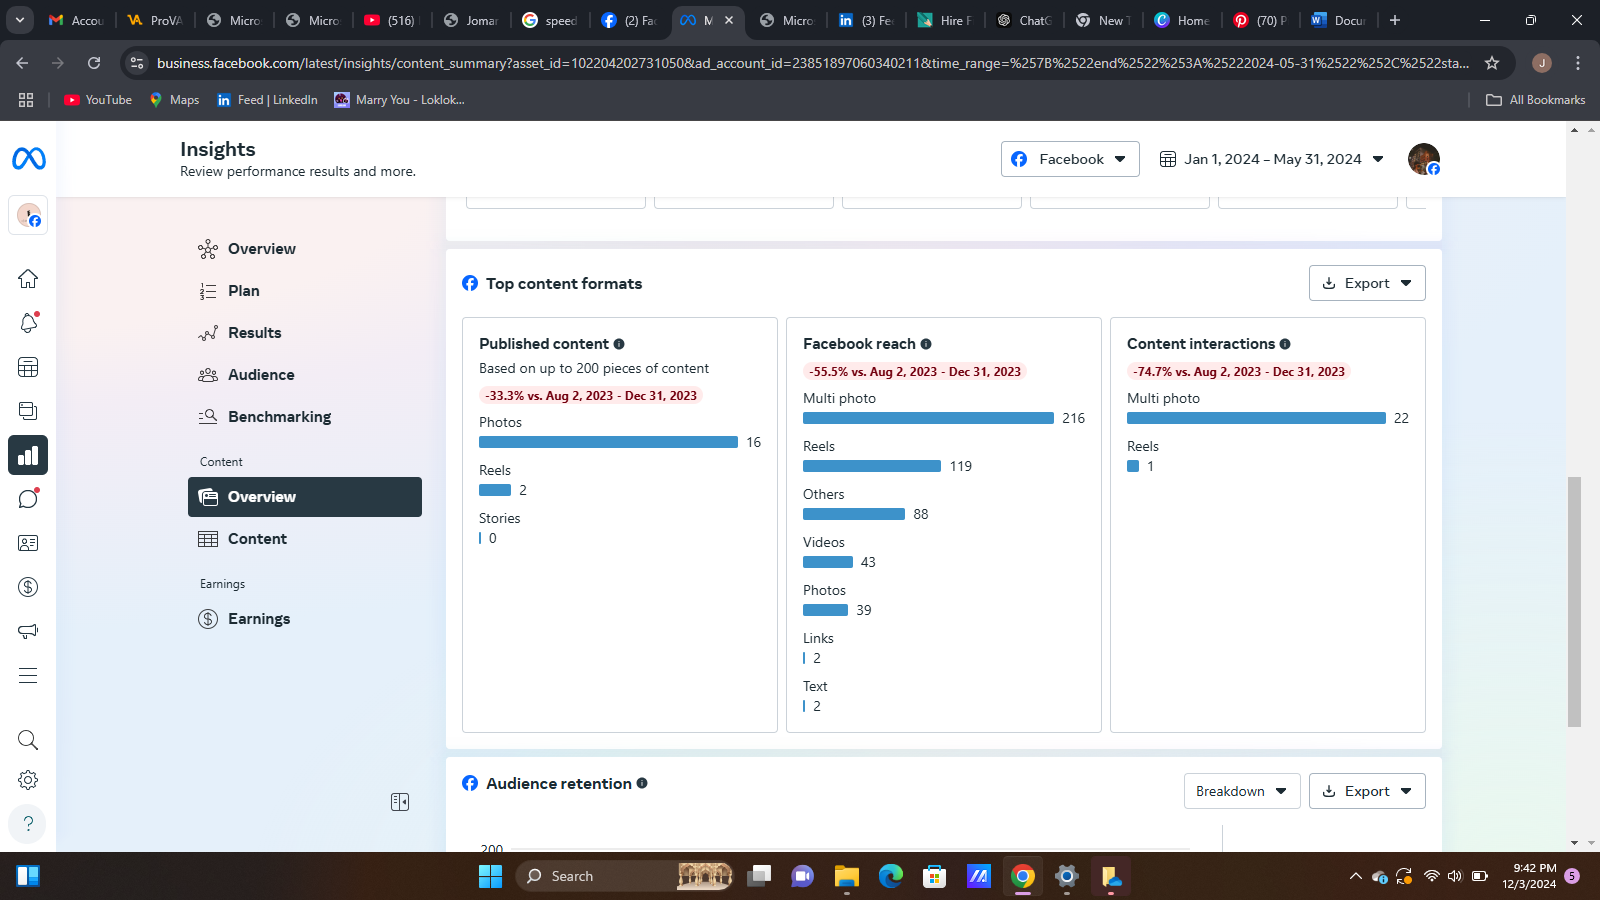Viewport: 1600px width, 900px height.
Task: Click Published content info icon
Action: click(619, 344)
